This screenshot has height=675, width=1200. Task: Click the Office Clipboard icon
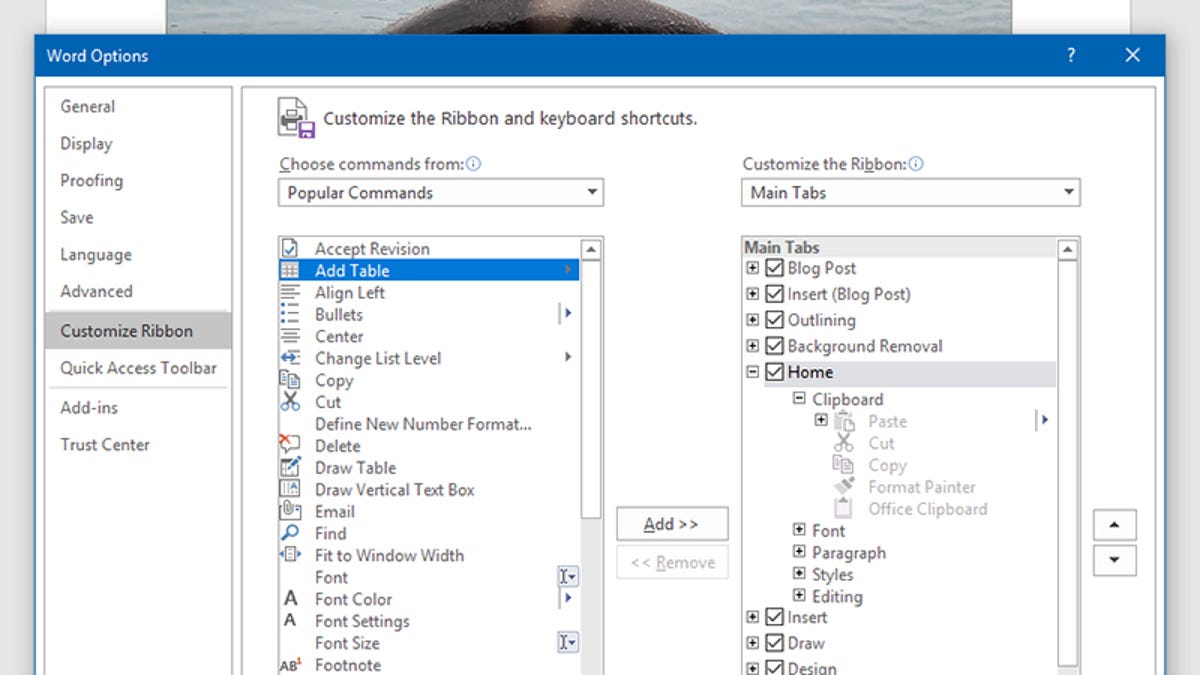pyautogui.click(x=844, y=509)
